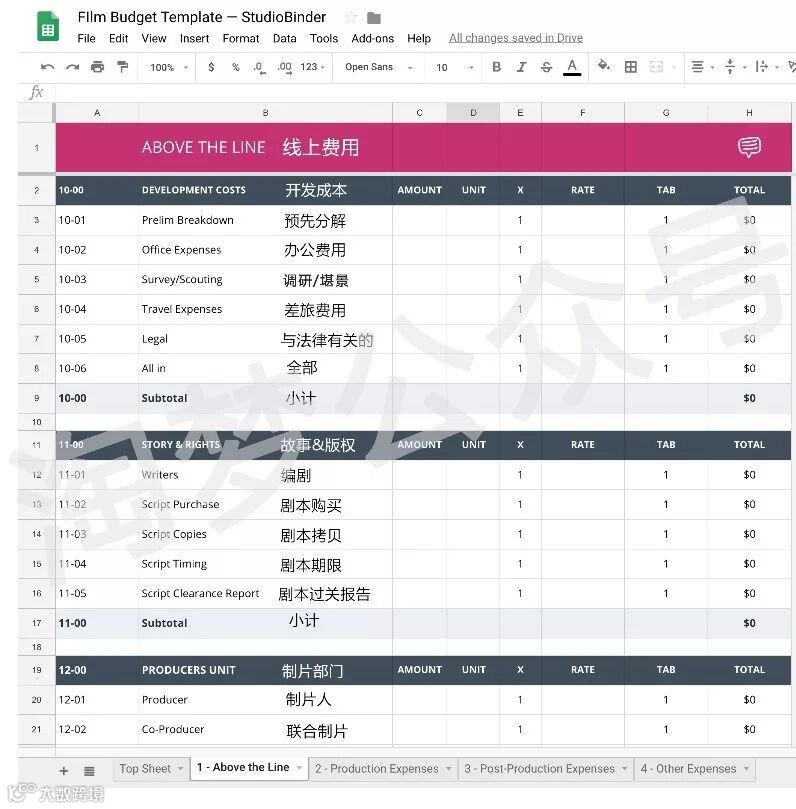
Task: Open the Add-ons menu
Action: point(372,39)
